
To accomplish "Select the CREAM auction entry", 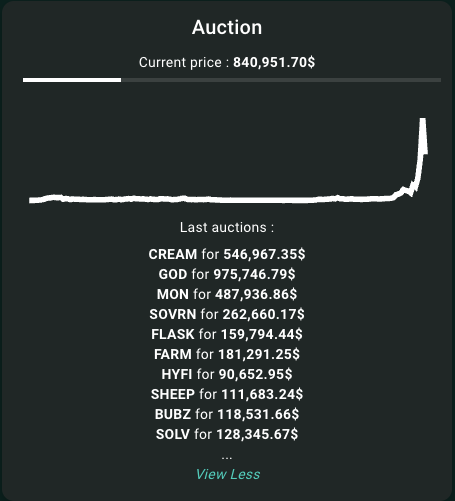I will [x=227, y=254].
